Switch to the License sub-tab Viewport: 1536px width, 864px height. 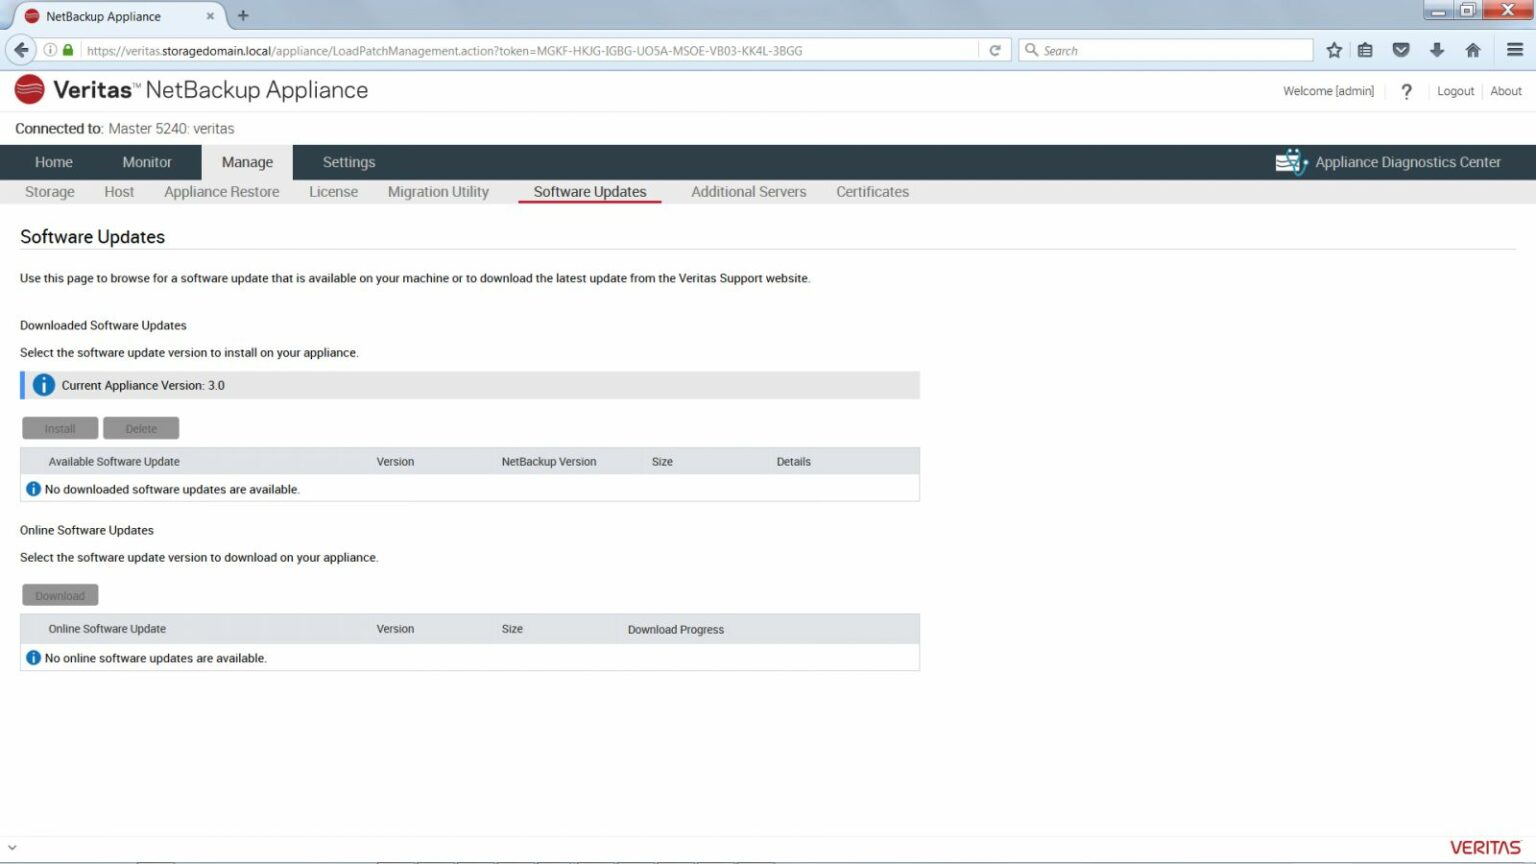tap(333, 192)
